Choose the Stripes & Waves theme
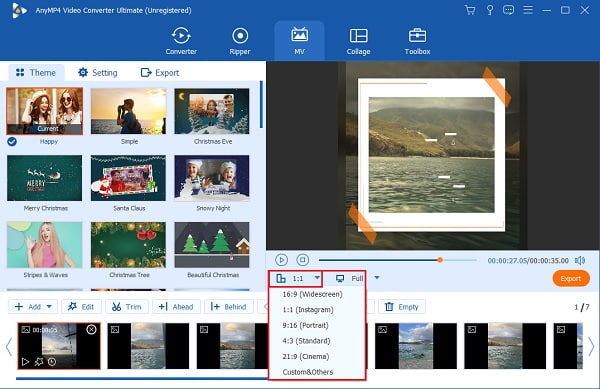Image resolution: width=600 pixels, height=389 pixels. [44, 245]
